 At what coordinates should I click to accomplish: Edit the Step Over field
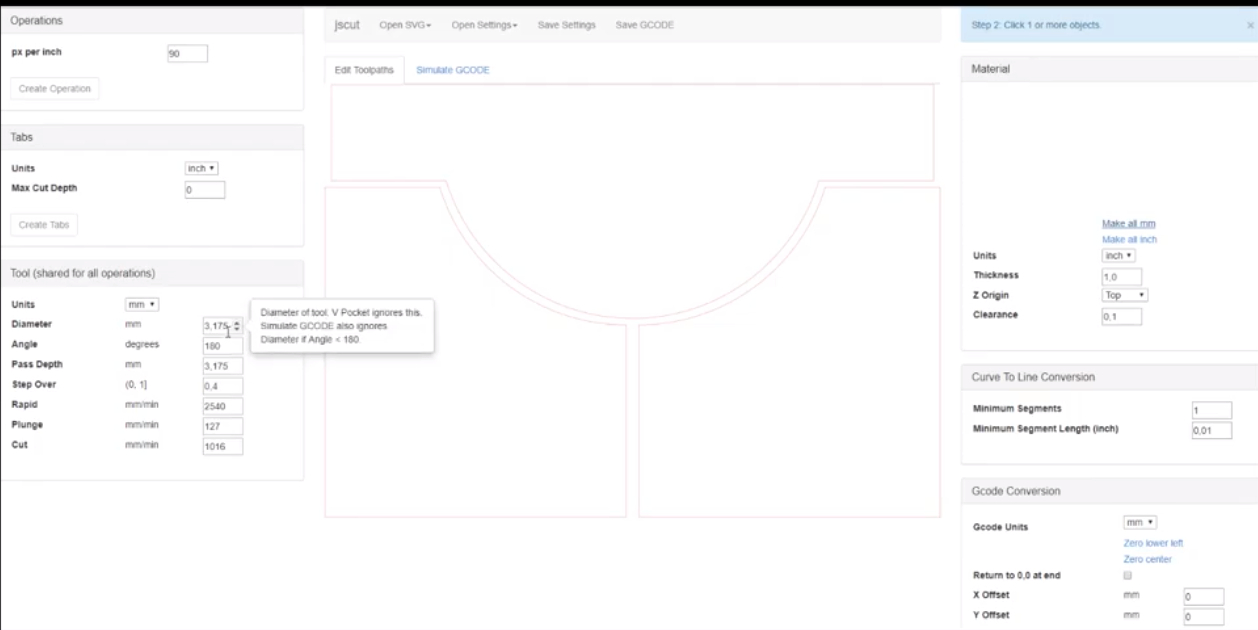[x=222, y=386]
